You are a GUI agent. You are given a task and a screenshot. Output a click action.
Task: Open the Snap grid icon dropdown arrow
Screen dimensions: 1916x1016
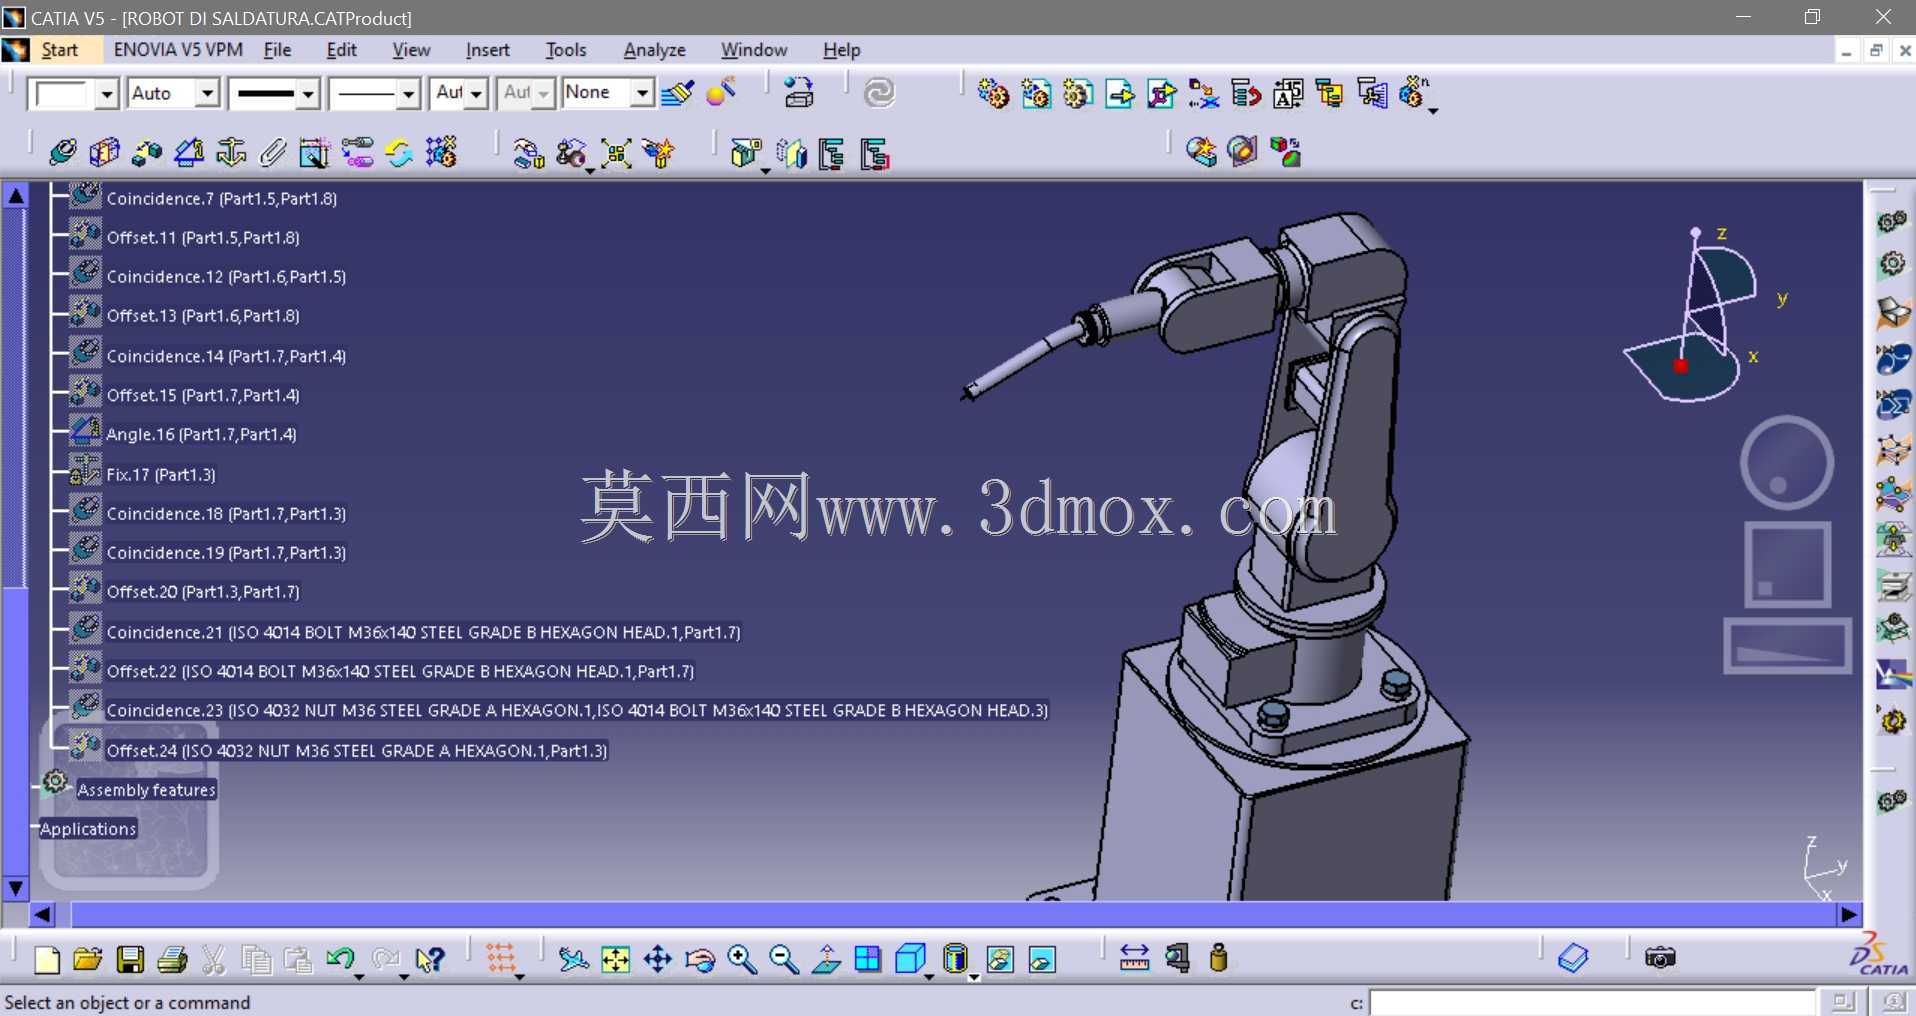coord(520,975)
